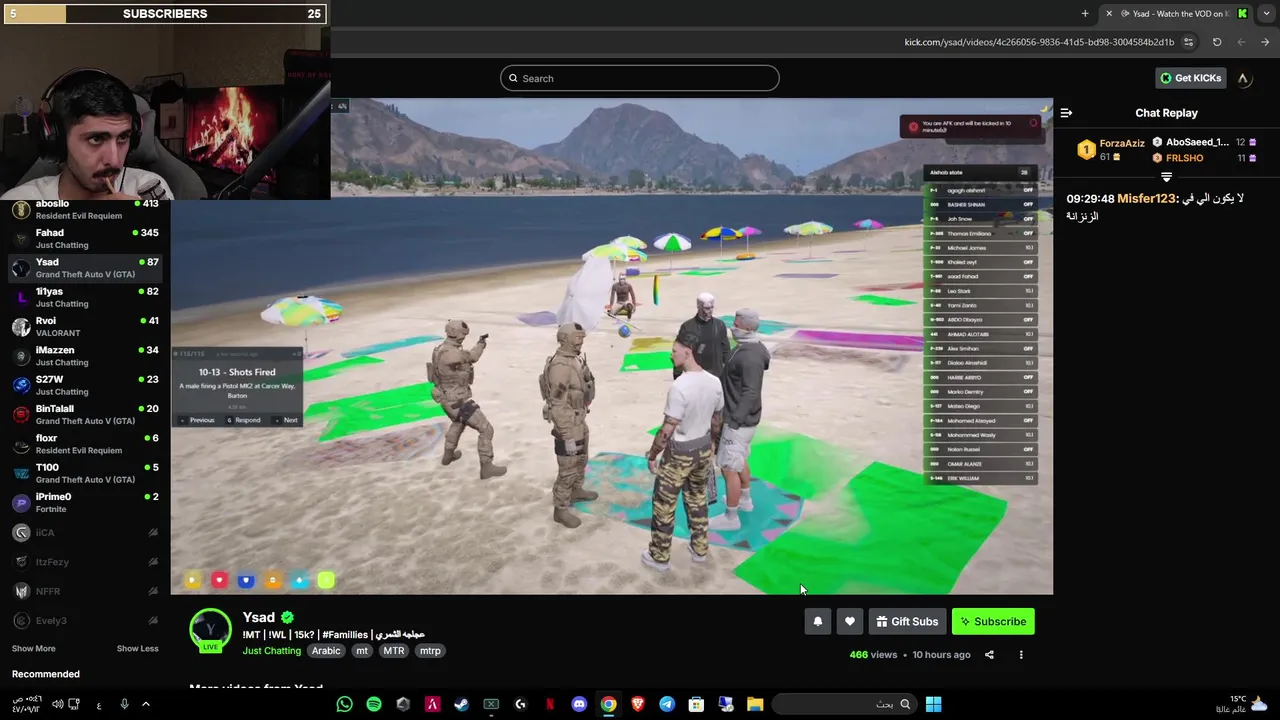Click the notification bell for Ysad
This screenshot has height=720, width=1280.
tap(817, 621)
